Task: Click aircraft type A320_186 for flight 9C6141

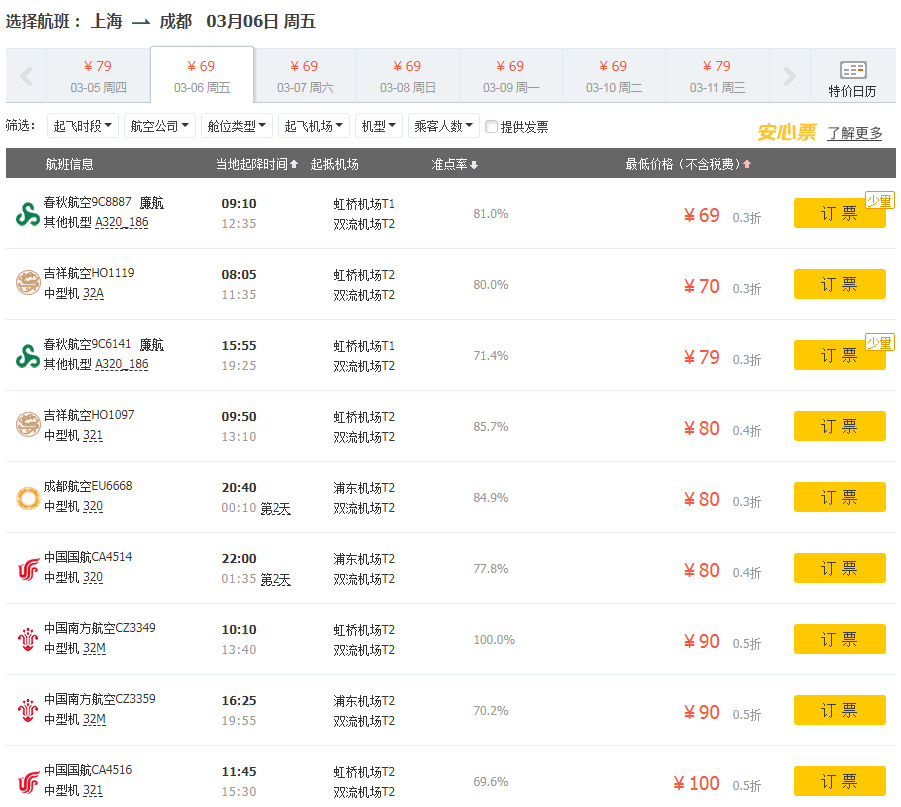Action: (122, 364)
